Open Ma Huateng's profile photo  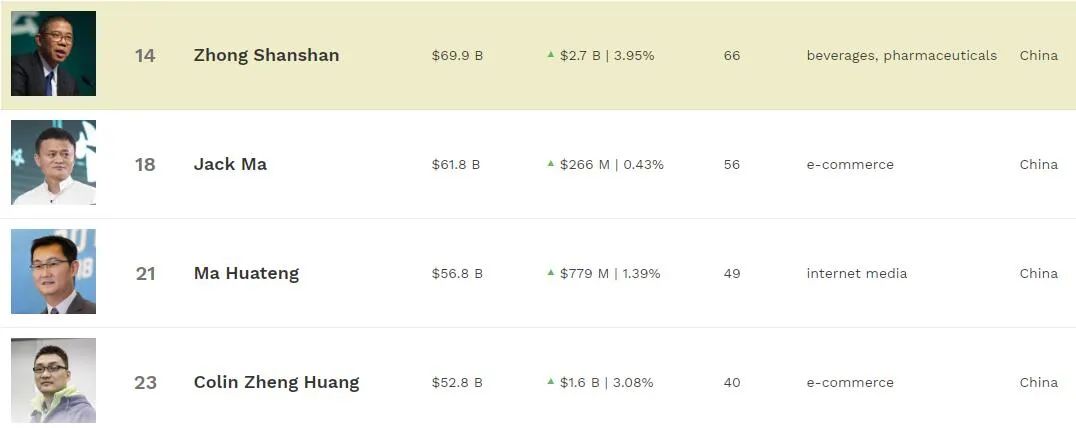[x=54, y=272]
